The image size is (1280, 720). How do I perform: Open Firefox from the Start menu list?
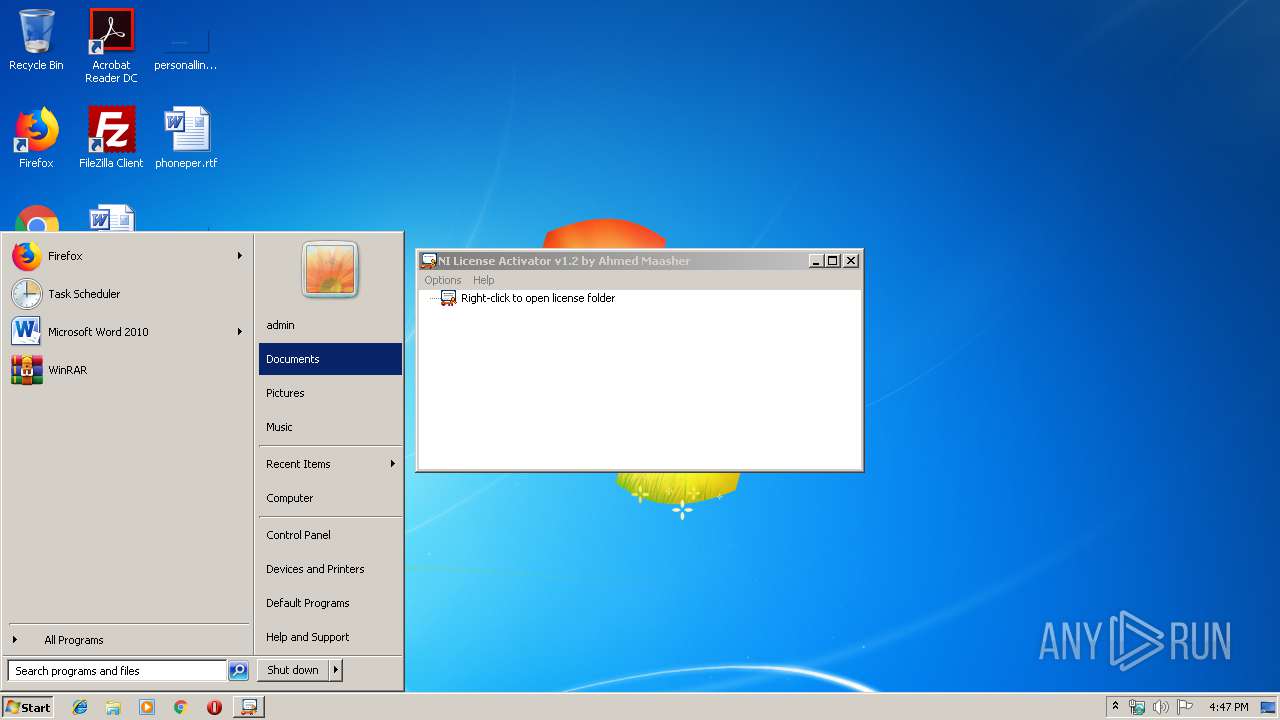tap(128, 256)
